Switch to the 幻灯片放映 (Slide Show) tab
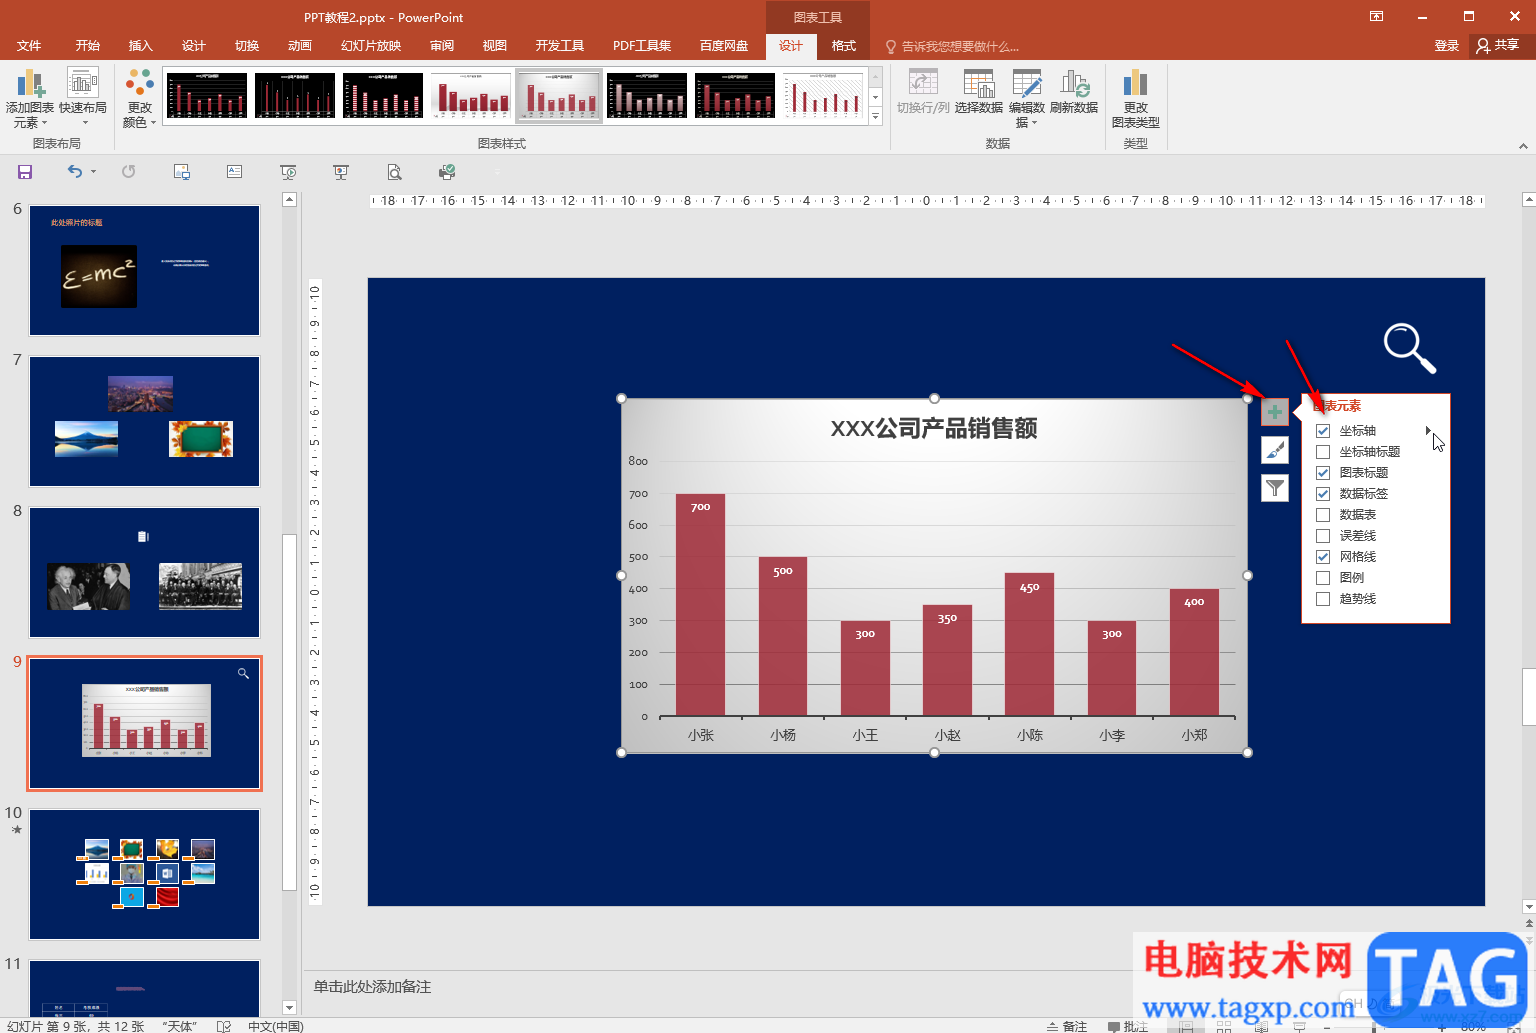 [x=371, y=46]
